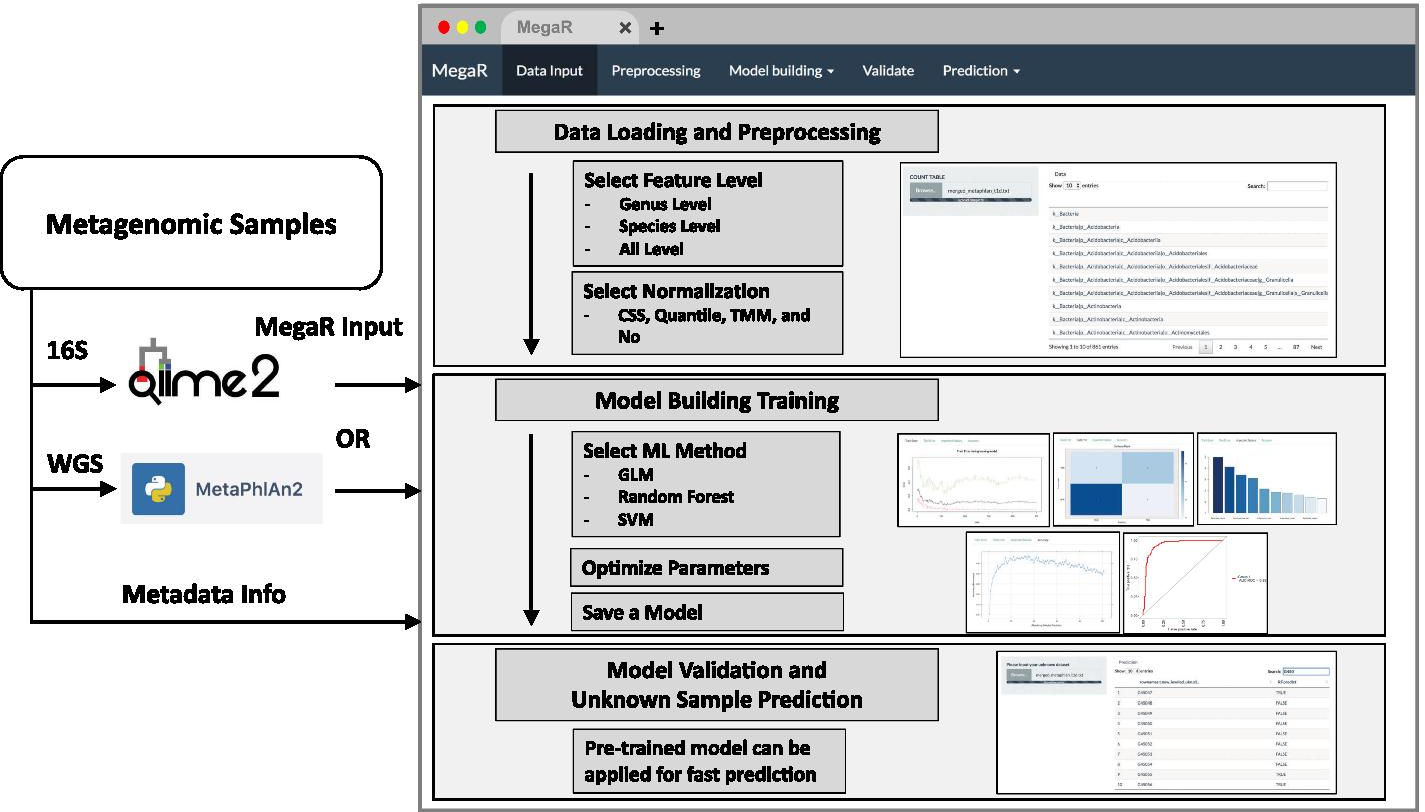Open a new browser tab with plus
This screenshot has width=1425, height=812.
[x=657, y=28]
